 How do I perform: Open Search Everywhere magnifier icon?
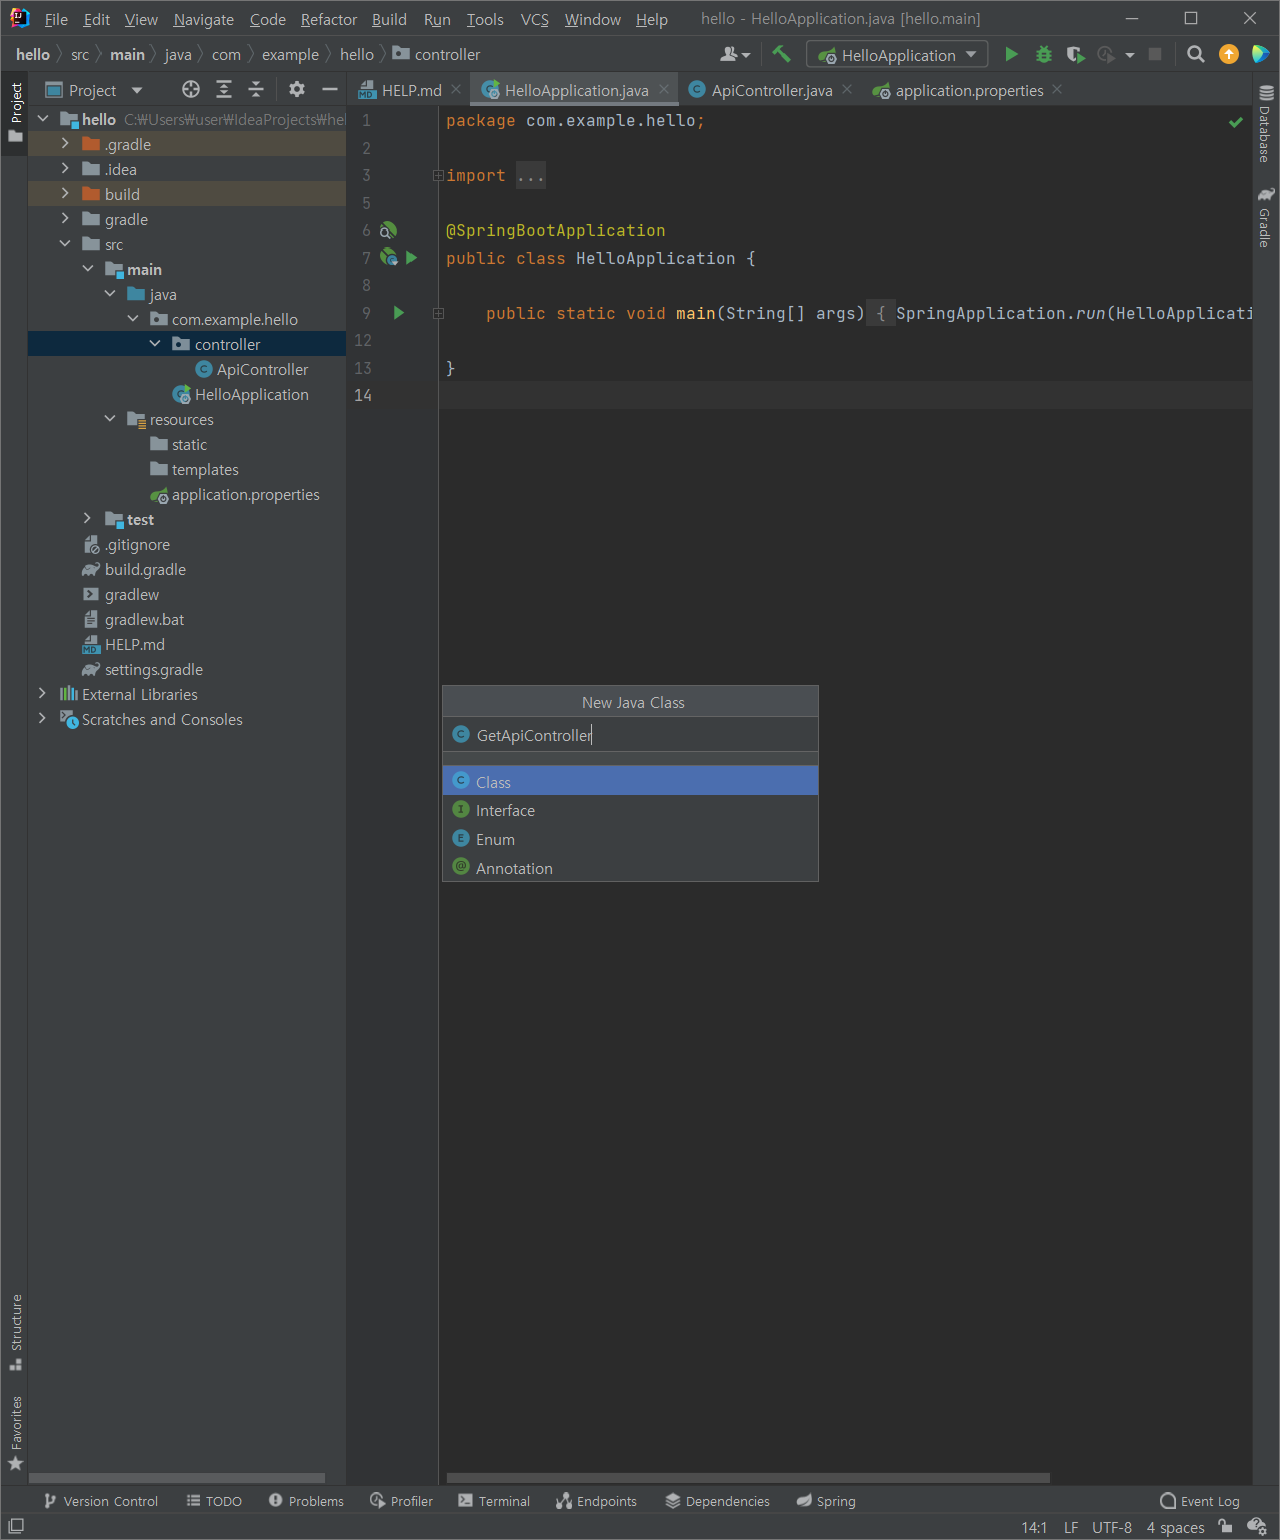coord(1195,54)
